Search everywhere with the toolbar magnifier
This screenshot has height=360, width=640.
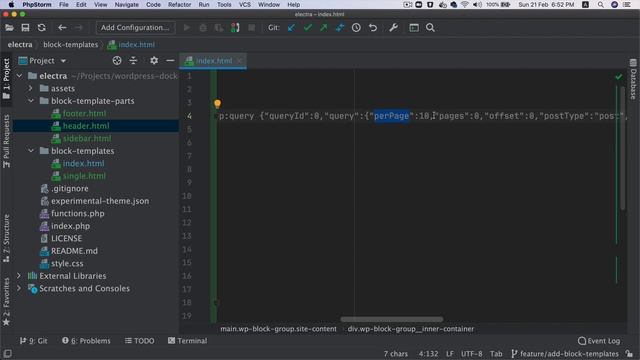click(x=430, y=28)
